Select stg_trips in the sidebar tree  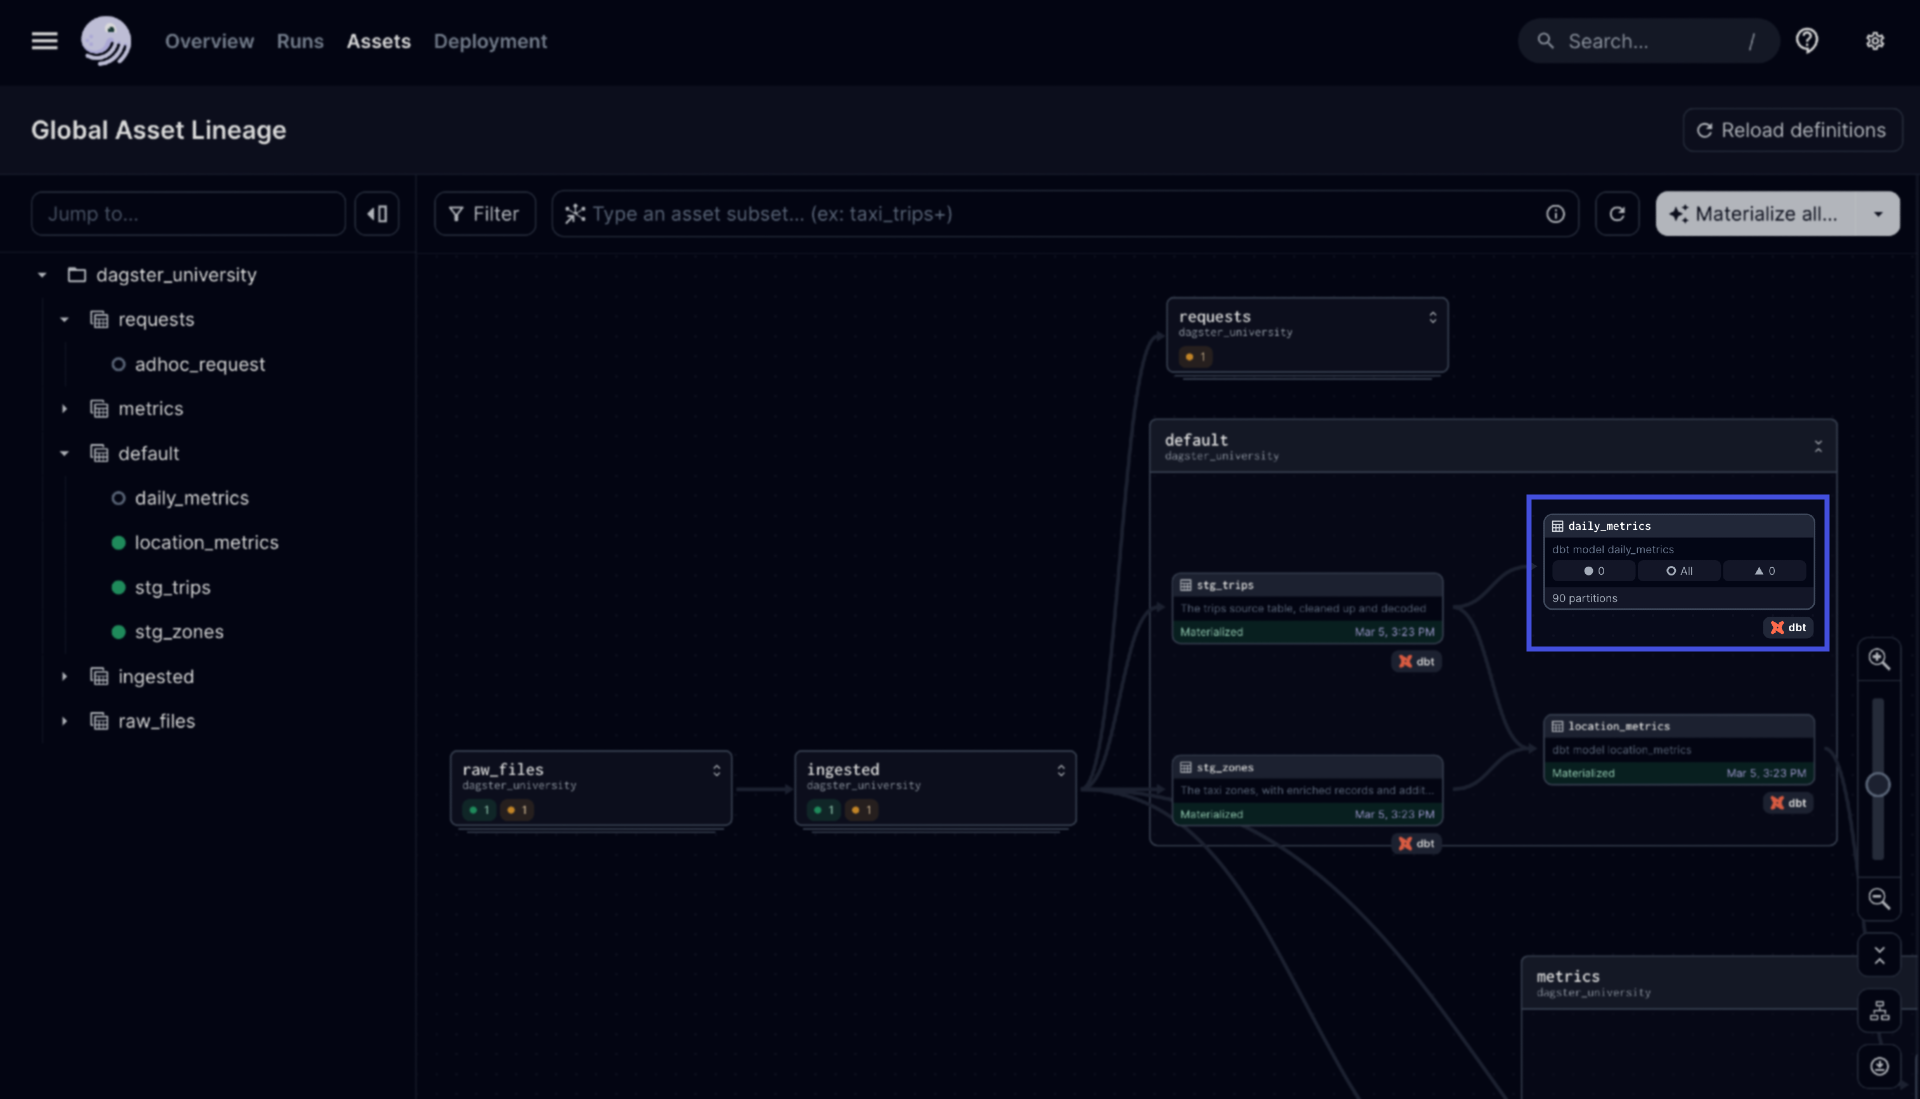(x=173, y=588)
